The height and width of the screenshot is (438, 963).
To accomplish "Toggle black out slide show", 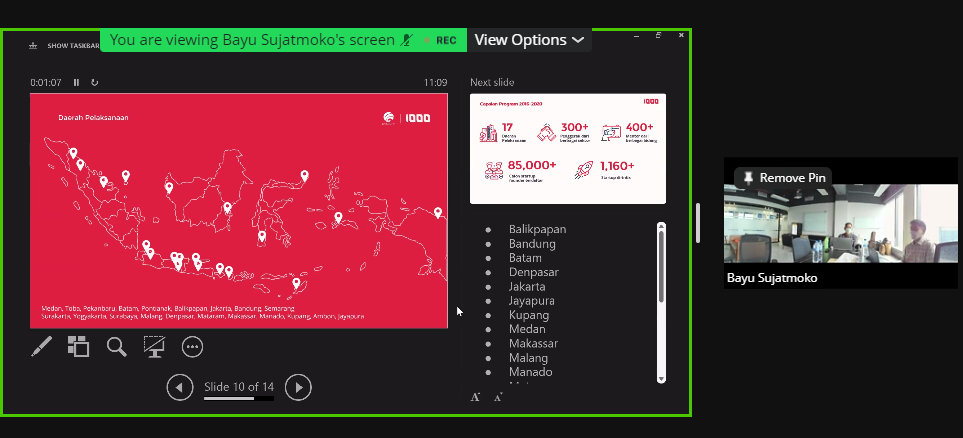I will 154,347.
